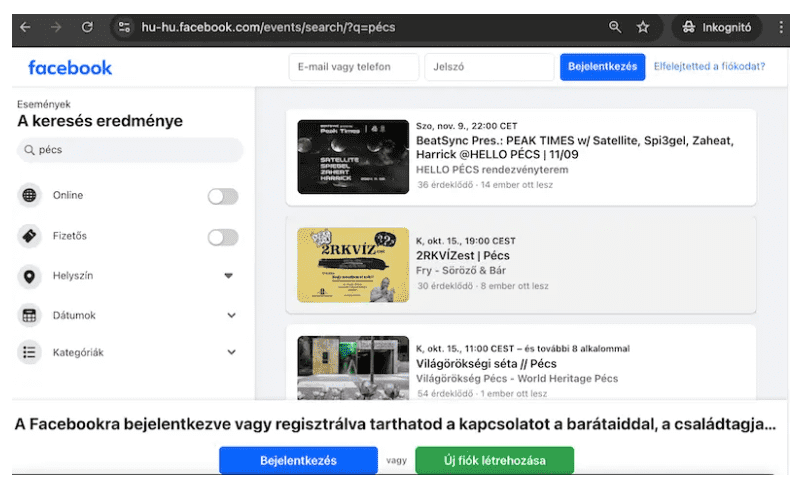This screenshot has height=487, width=802.
Task: Click the Események heading label
Action: click(x=43, y=104)
